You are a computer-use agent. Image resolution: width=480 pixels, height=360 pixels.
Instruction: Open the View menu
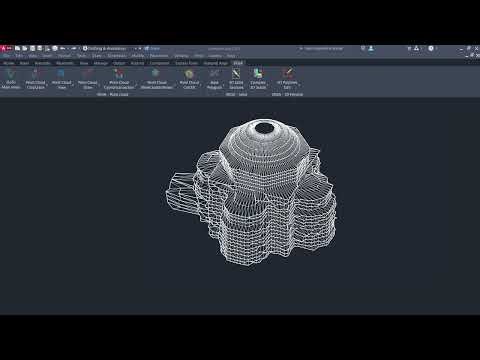32,56
